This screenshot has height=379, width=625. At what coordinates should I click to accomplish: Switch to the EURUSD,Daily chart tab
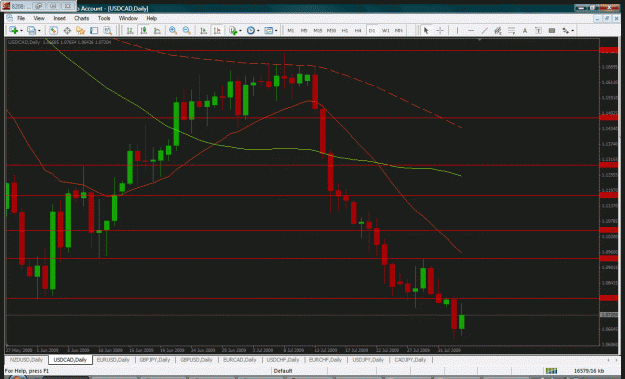click(x=113, y=360)
